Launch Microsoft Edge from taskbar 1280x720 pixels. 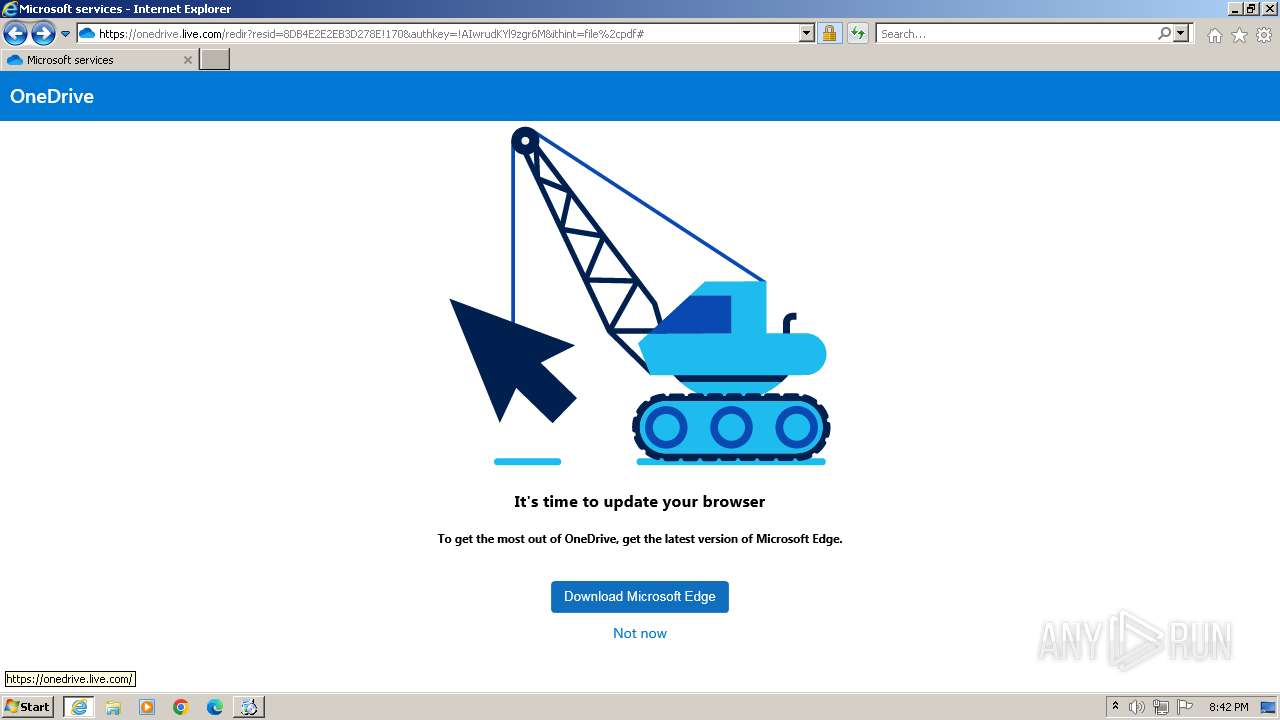pos(215,707)
